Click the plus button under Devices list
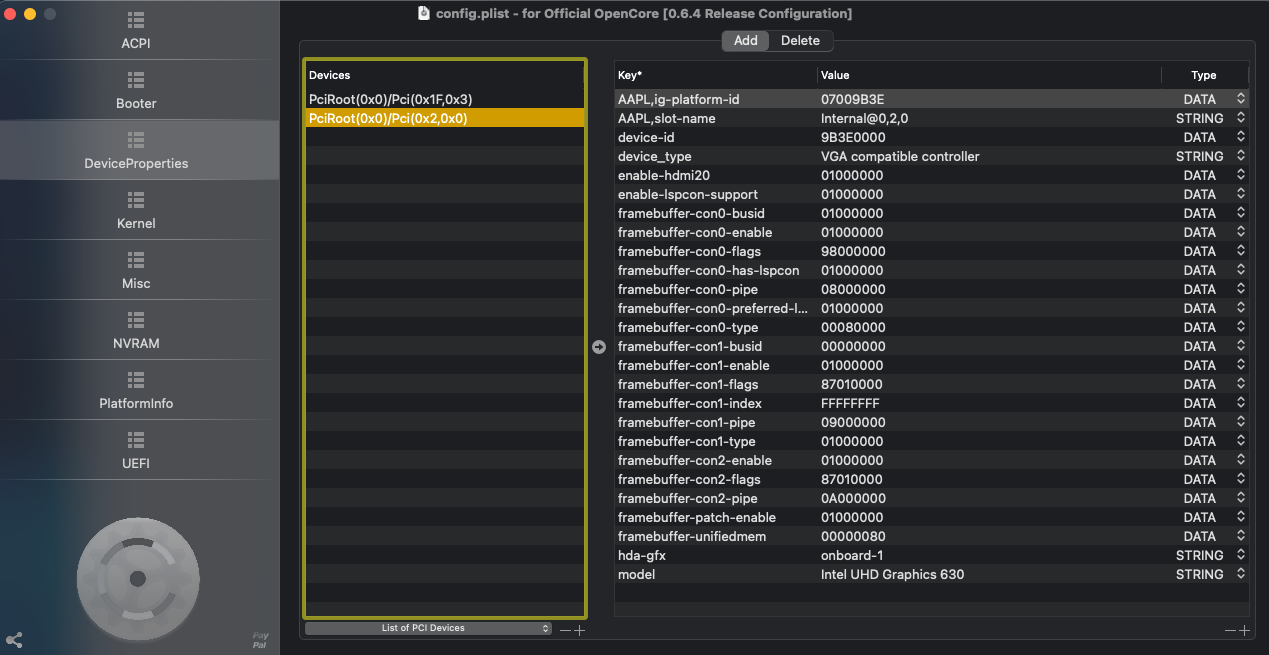Image resolution: width=1269 pixels, height=655 pixels. (579, 630)
